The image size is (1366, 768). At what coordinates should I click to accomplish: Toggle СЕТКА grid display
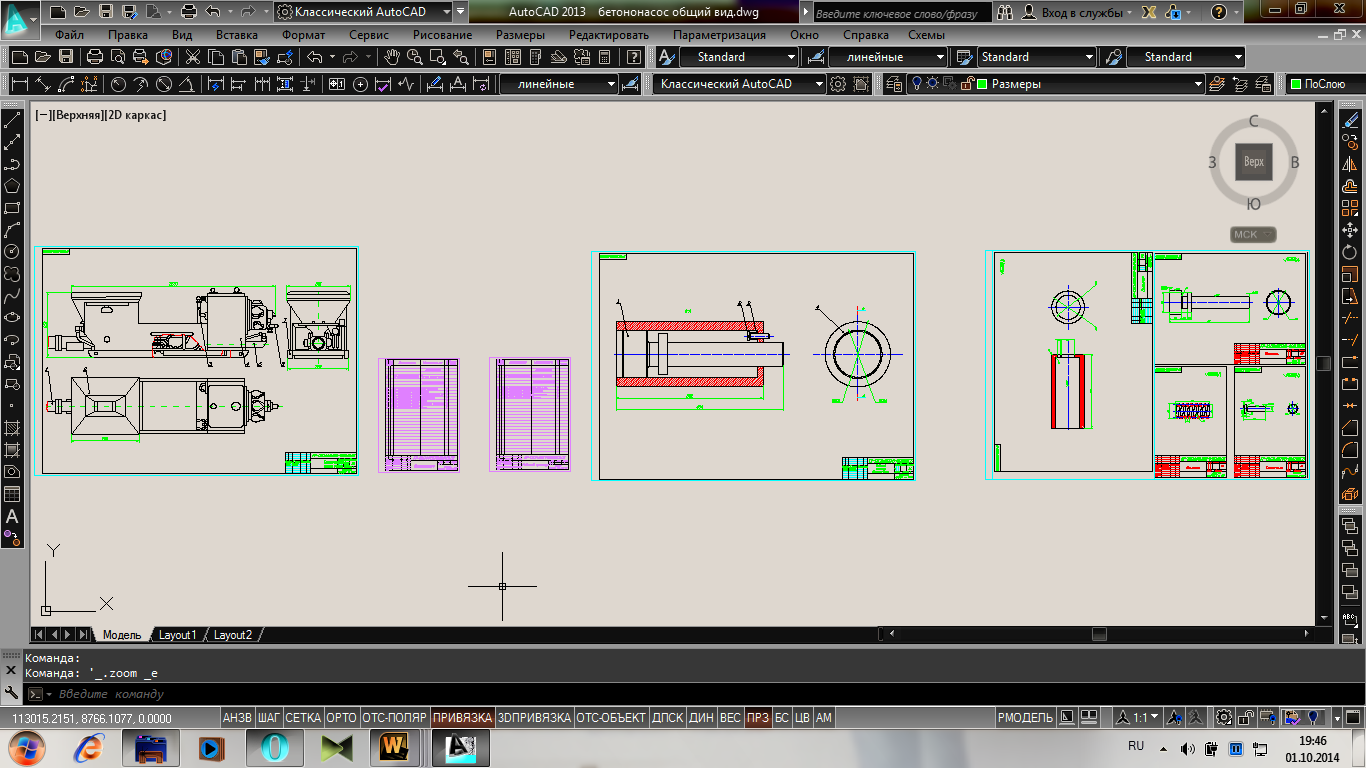point(303,718)
